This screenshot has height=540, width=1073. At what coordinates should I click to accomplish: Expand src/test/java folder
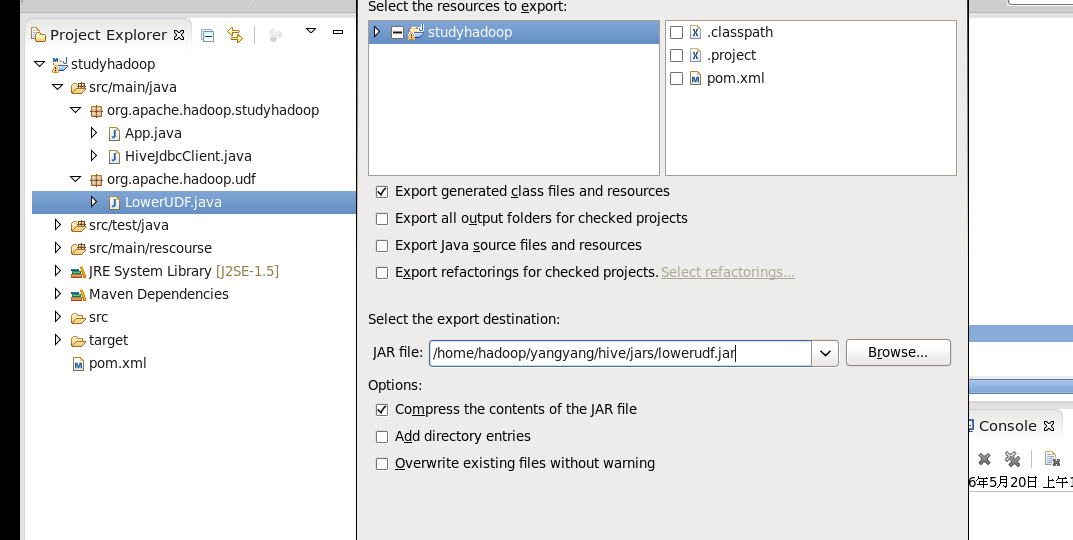click(x=58, y=225)
